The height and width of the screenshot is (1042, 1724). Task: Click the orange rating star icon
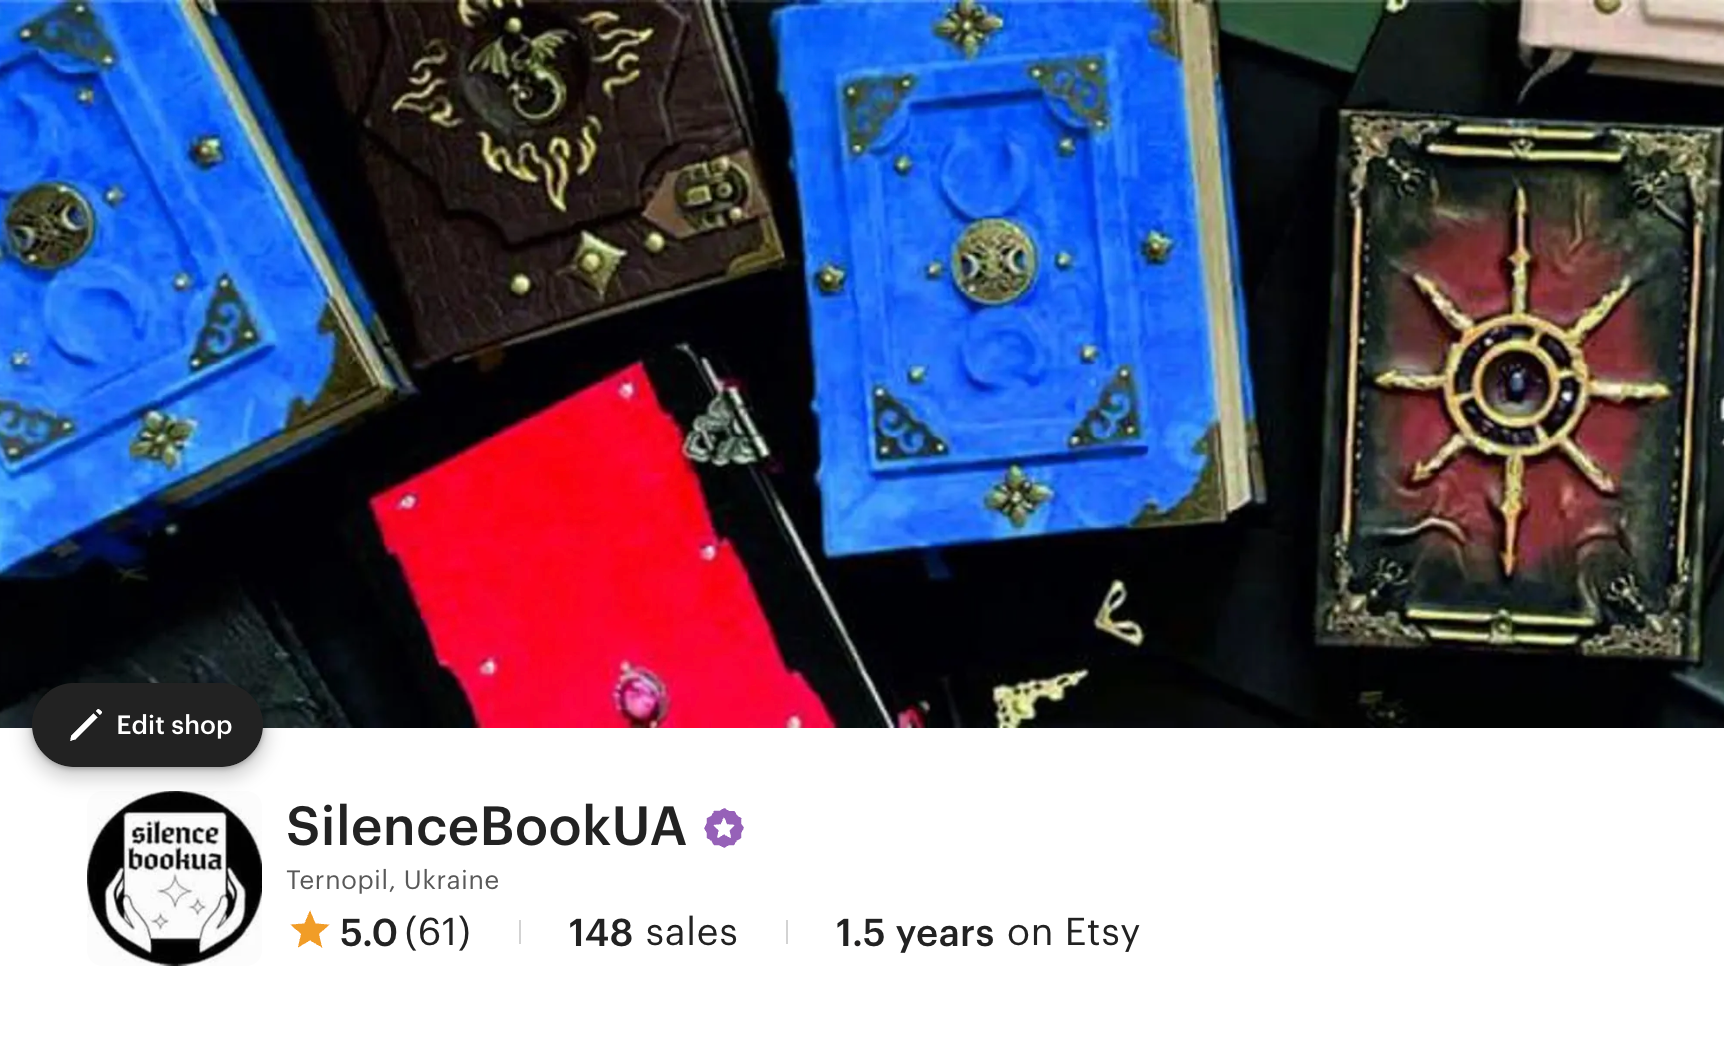pyautogui.click(x=309, y=931)
